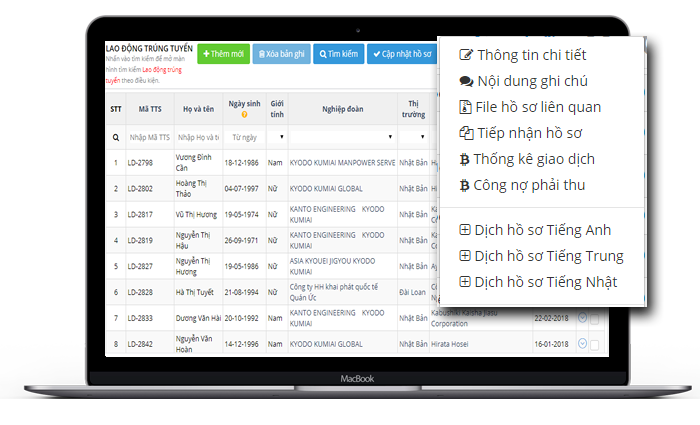
Task: Open the Giới tính filter dropdown
Action: 279,137
